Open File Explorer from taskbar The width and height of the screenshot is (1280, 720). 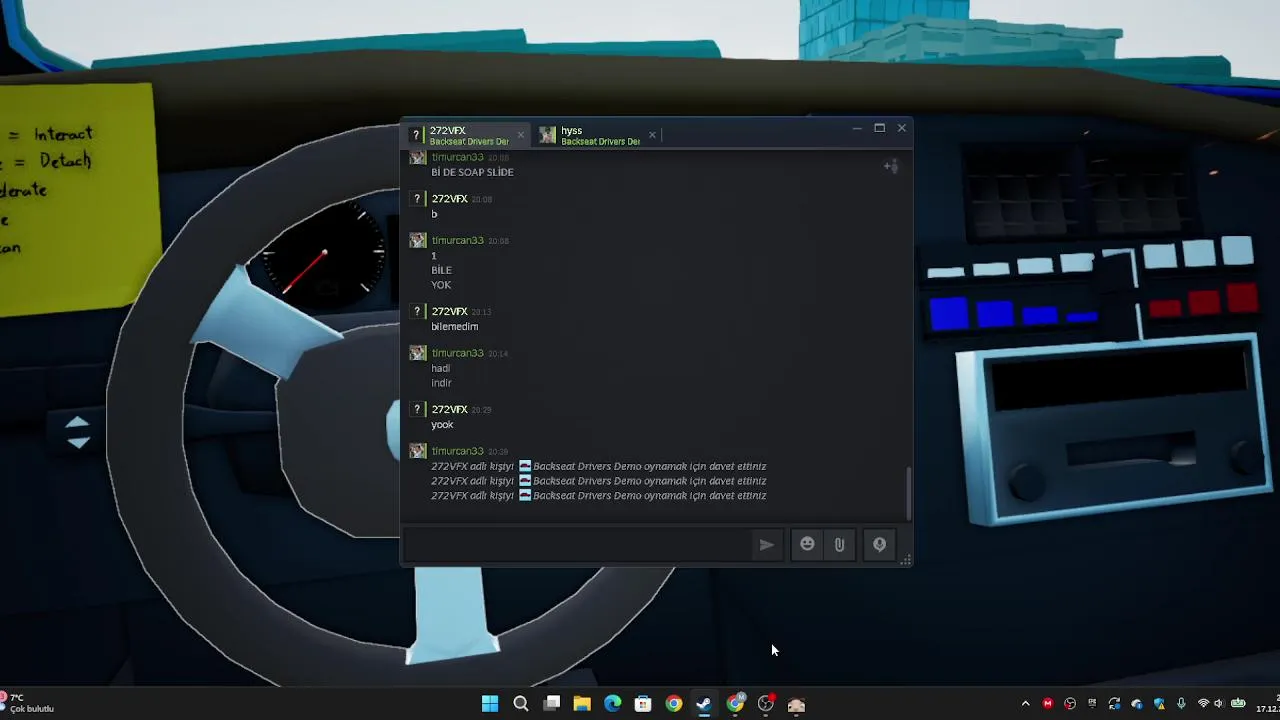[x=582, y=704]
